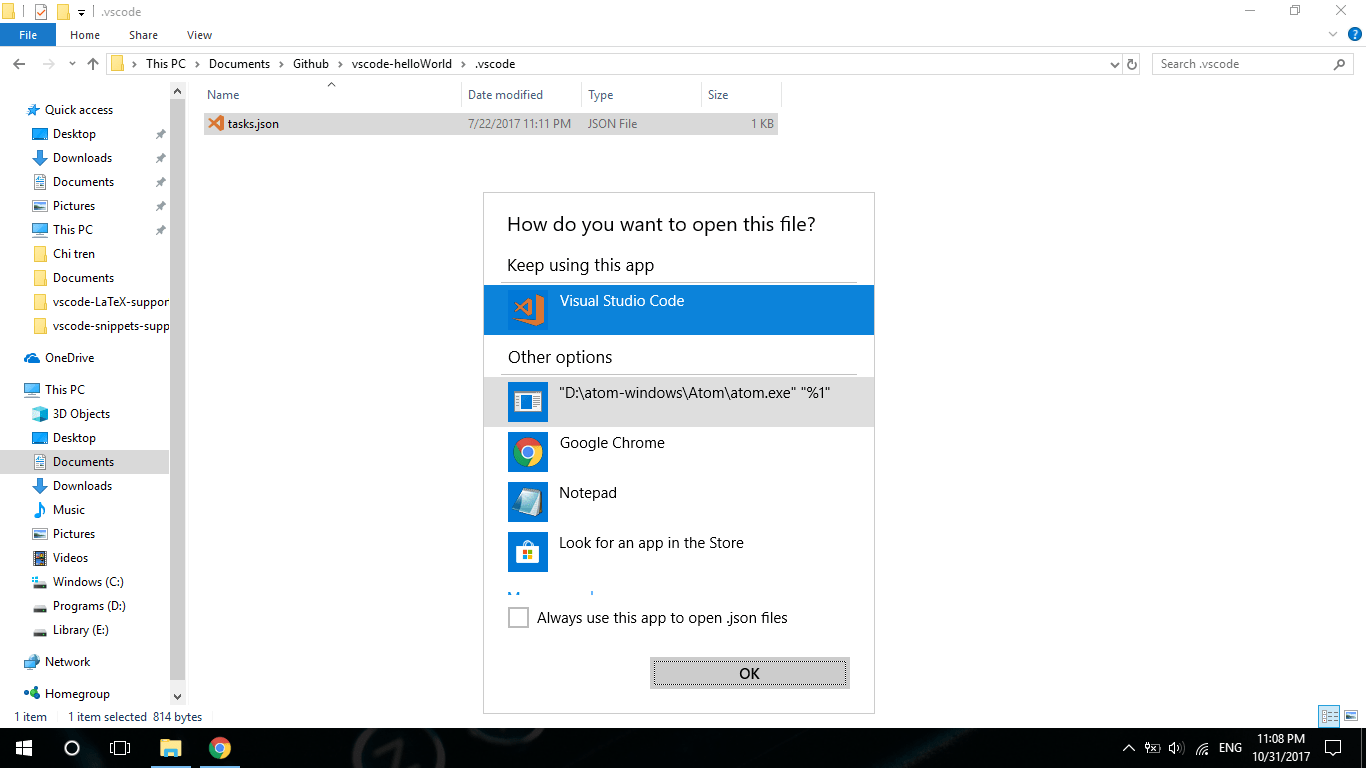The height and width of the screenshot is (768, 1366).
Task: Check 'Always use this app to open .json files'
Action: (x=518, y=618)
